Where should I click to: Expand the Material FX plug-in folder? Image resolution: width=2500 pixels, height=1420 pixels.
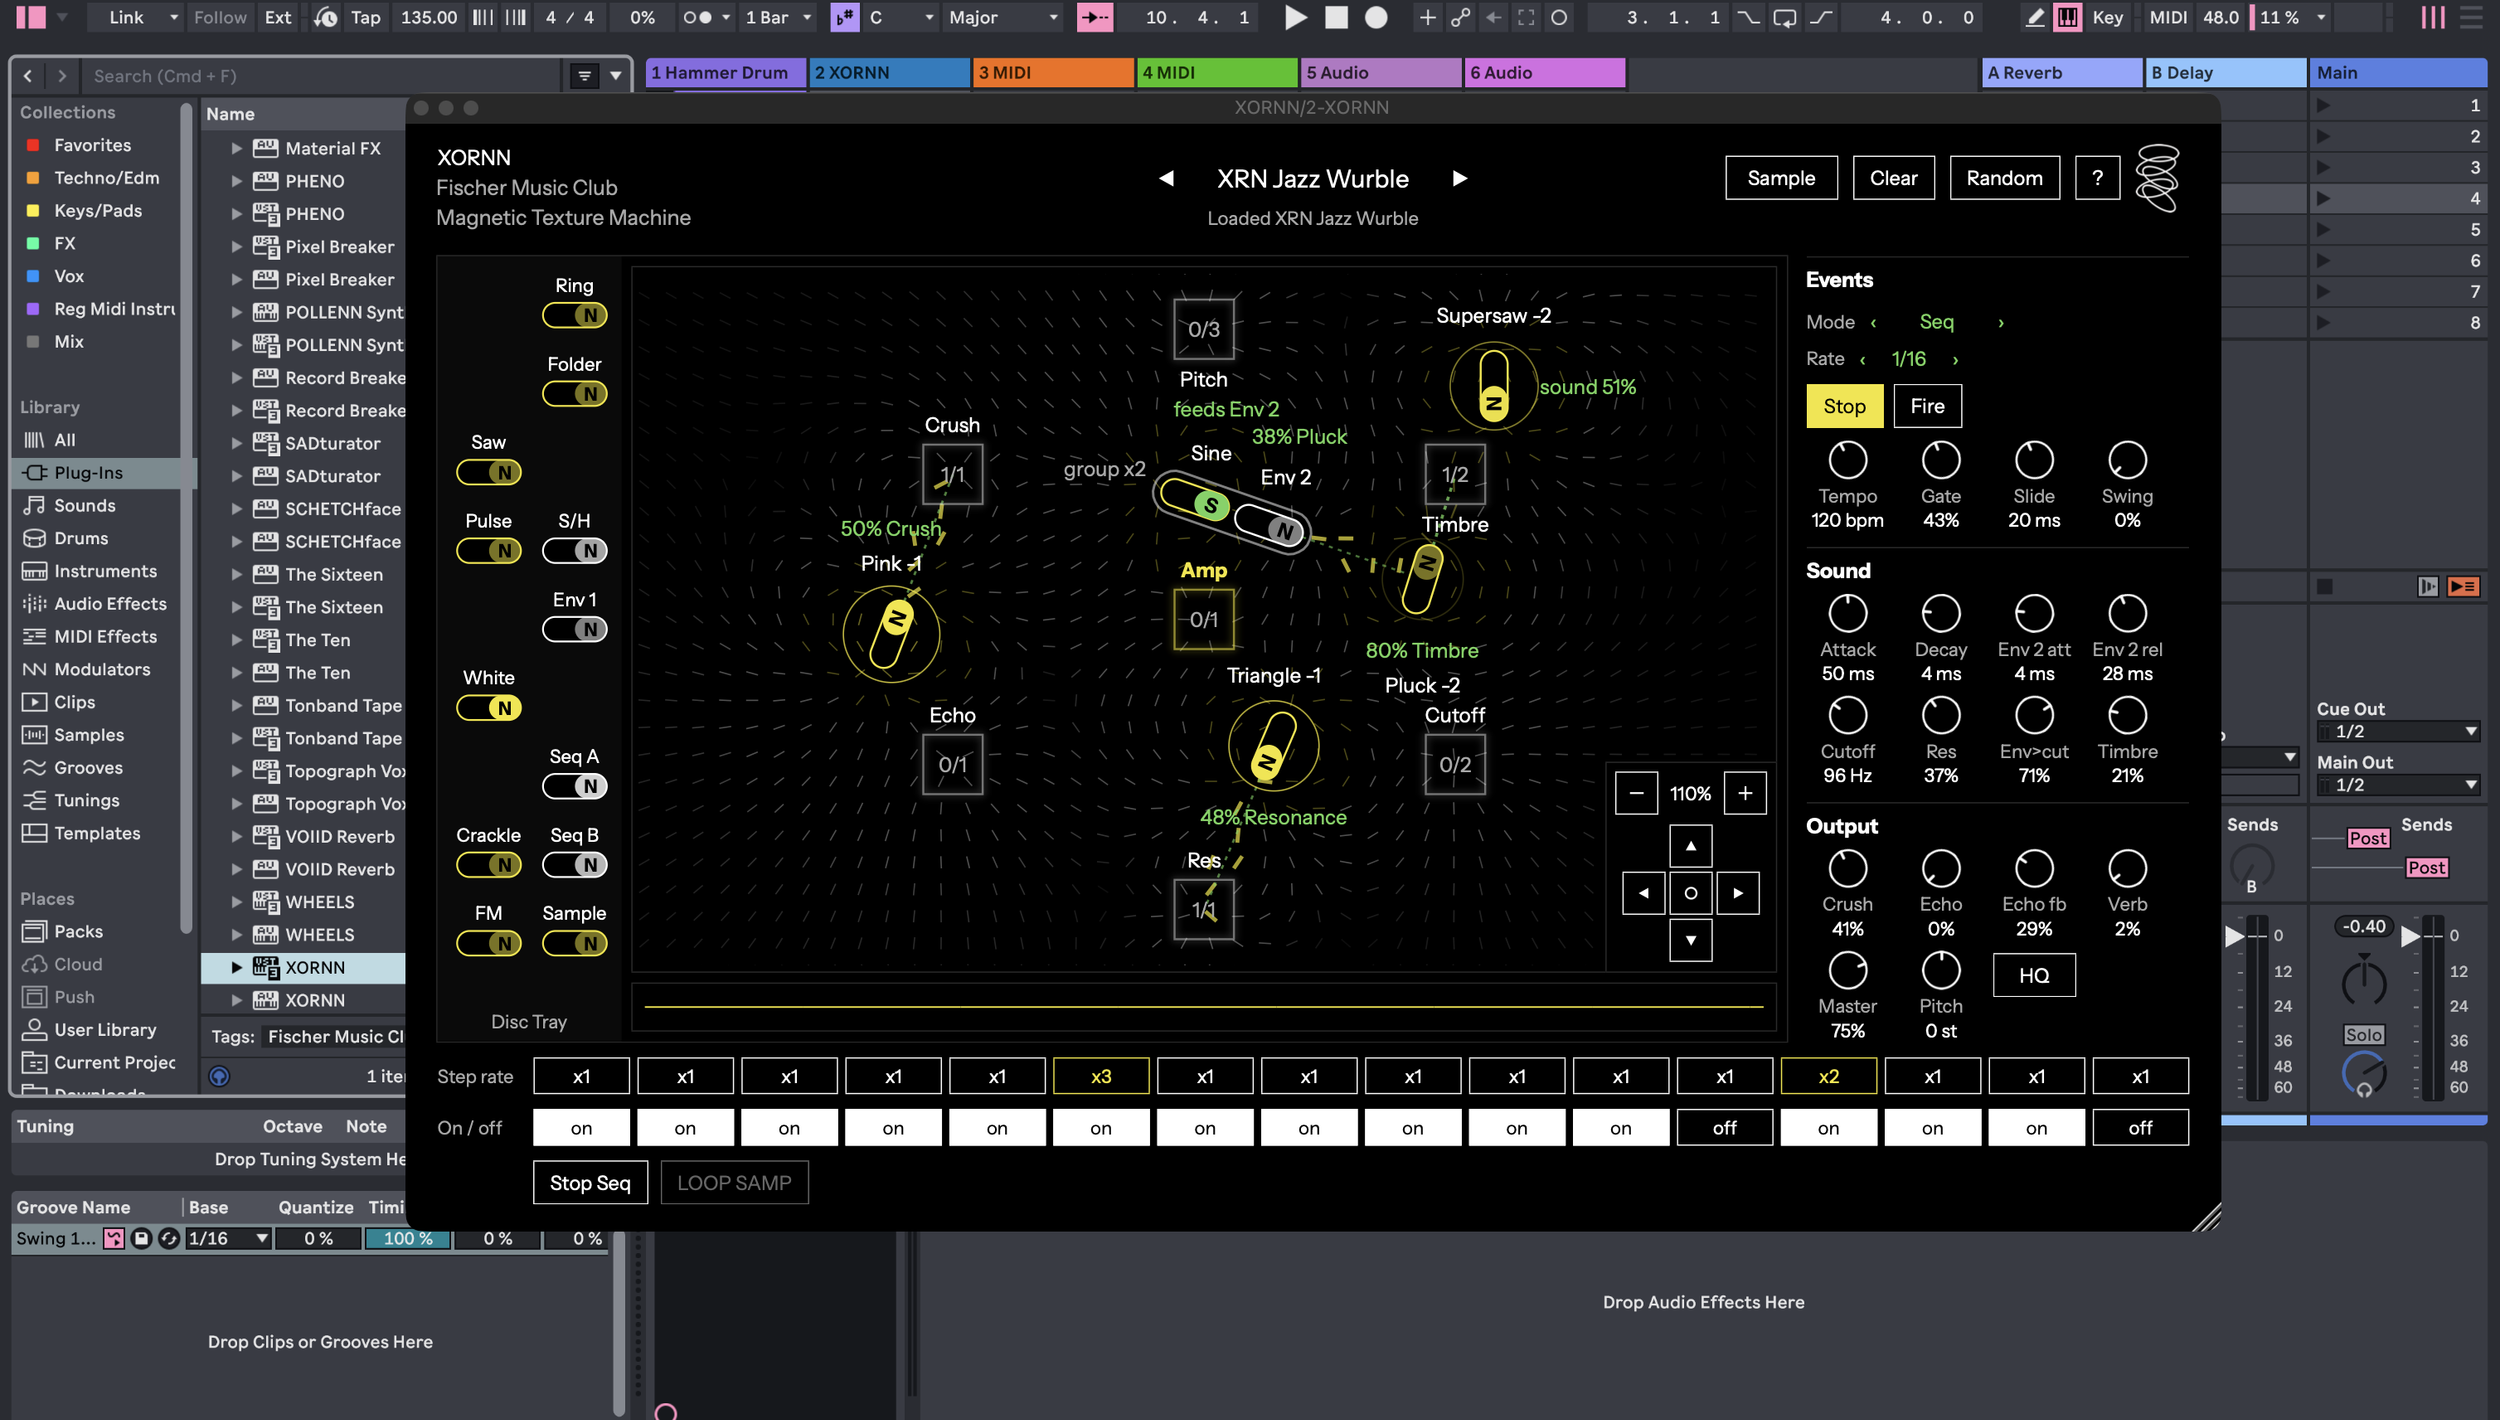237,148
